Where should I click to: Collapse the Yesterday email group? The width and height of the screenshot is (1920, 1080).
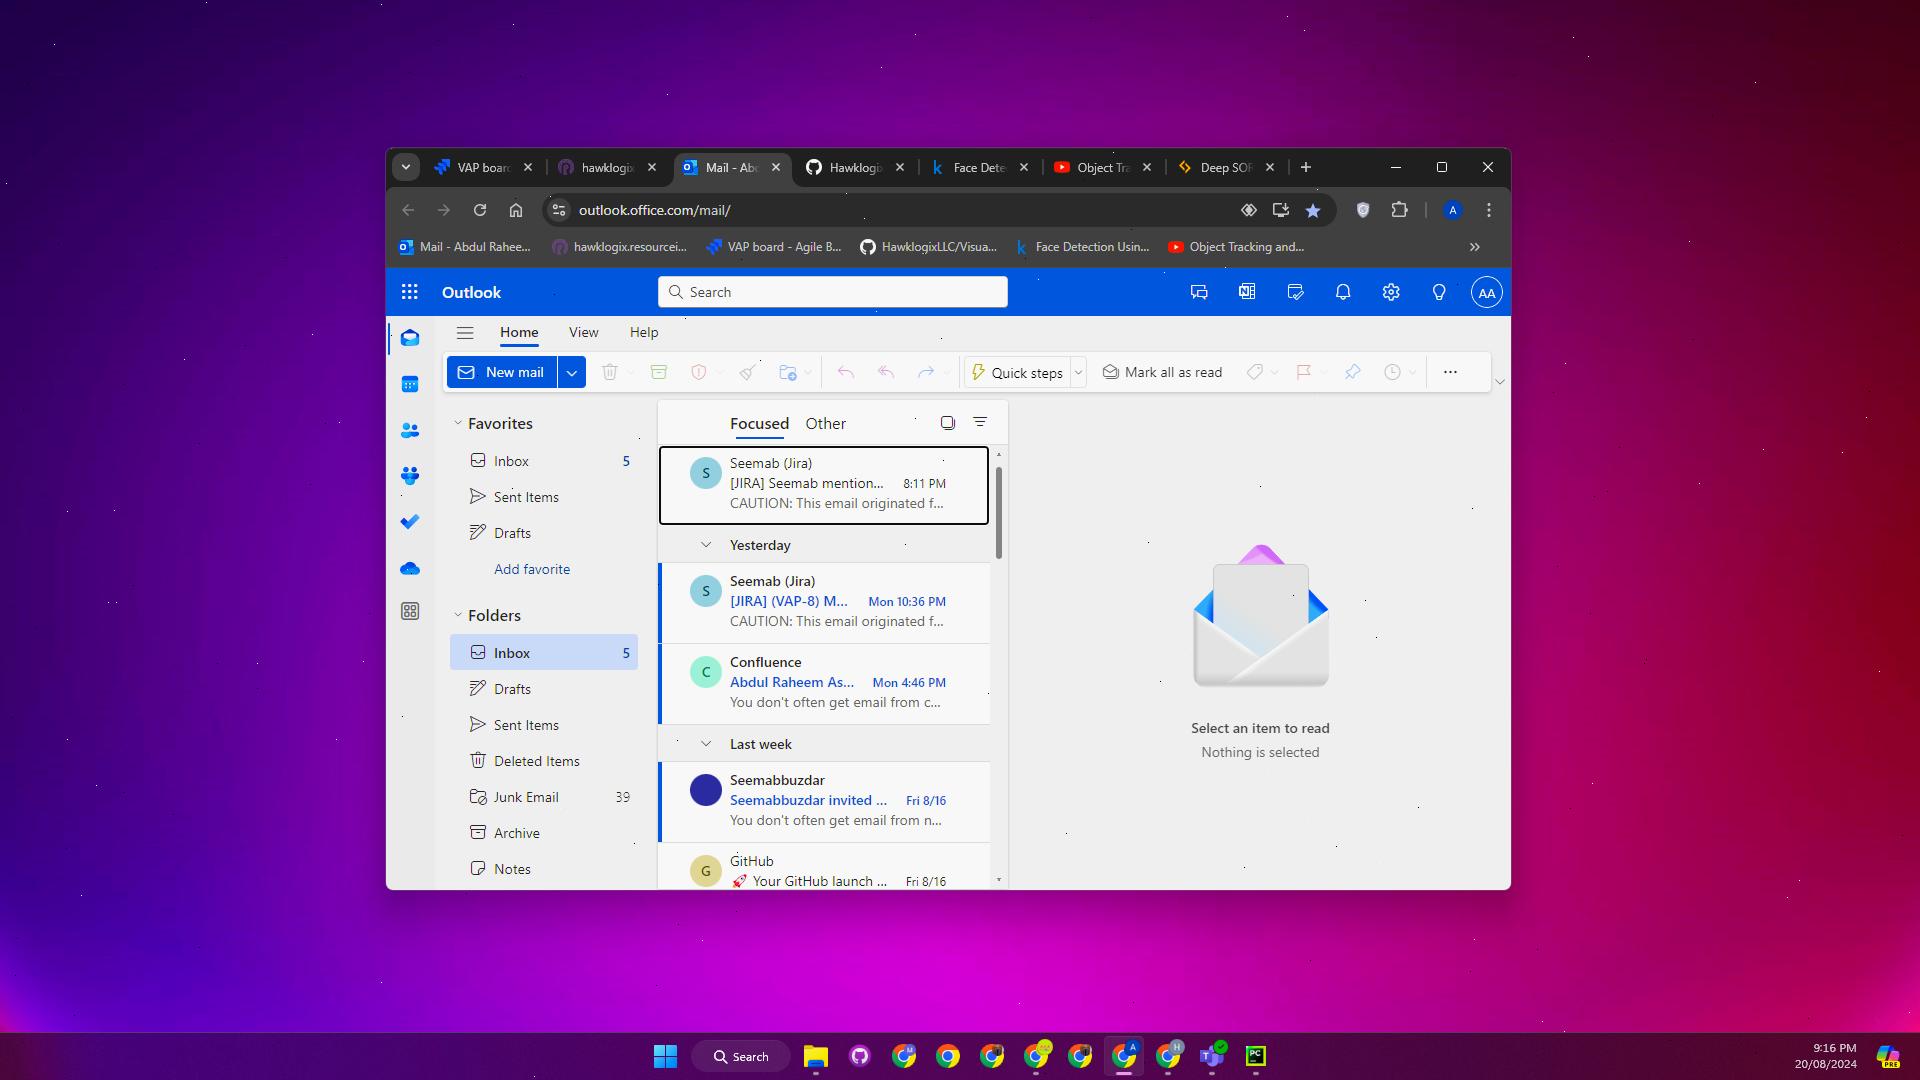point(707,545)
